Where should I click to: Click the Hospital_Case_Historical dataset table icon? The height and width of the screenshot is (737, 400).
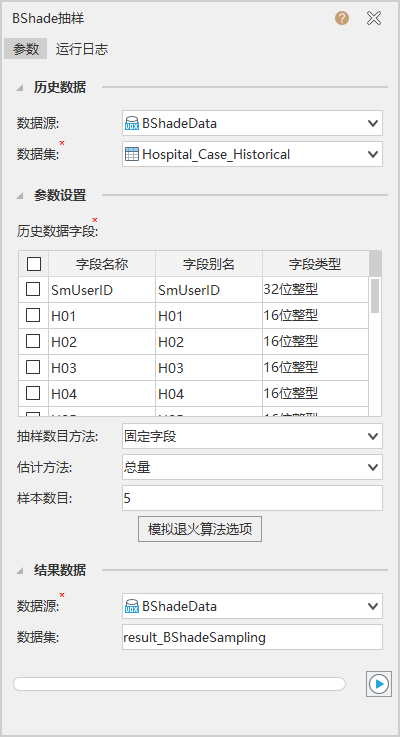pyautogui.click(x=132, y=154)
